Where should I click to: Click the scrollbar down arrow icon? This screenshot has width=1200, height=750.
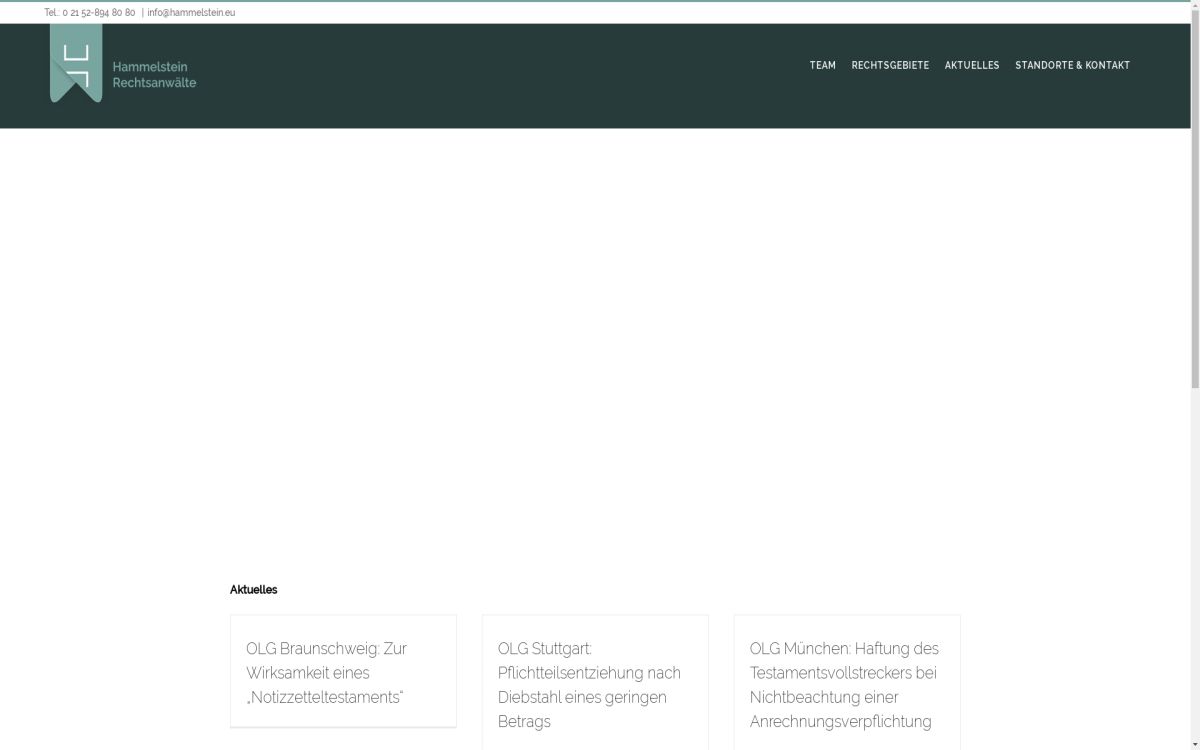point(1194,744)
